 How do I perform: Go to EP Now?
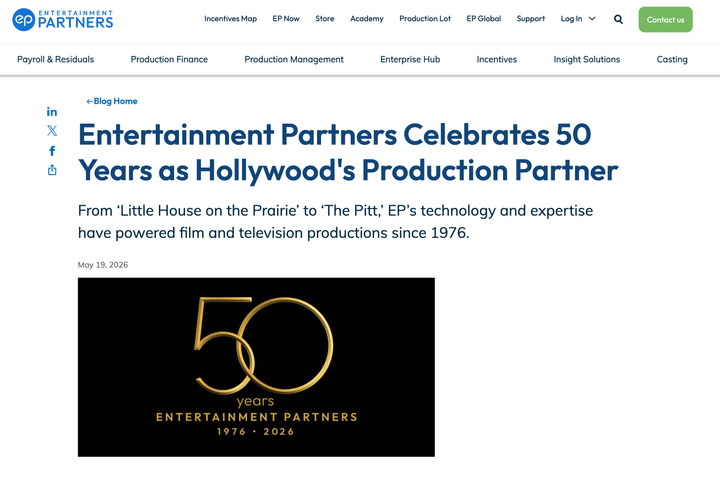(x=286, y=18)
